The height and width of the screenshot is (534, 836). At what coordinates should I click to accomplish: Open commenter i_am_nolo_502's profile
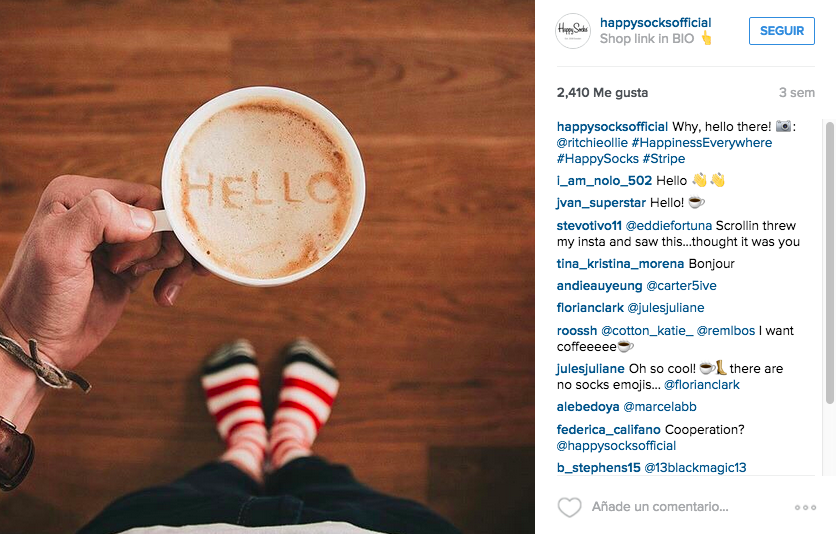604,181
